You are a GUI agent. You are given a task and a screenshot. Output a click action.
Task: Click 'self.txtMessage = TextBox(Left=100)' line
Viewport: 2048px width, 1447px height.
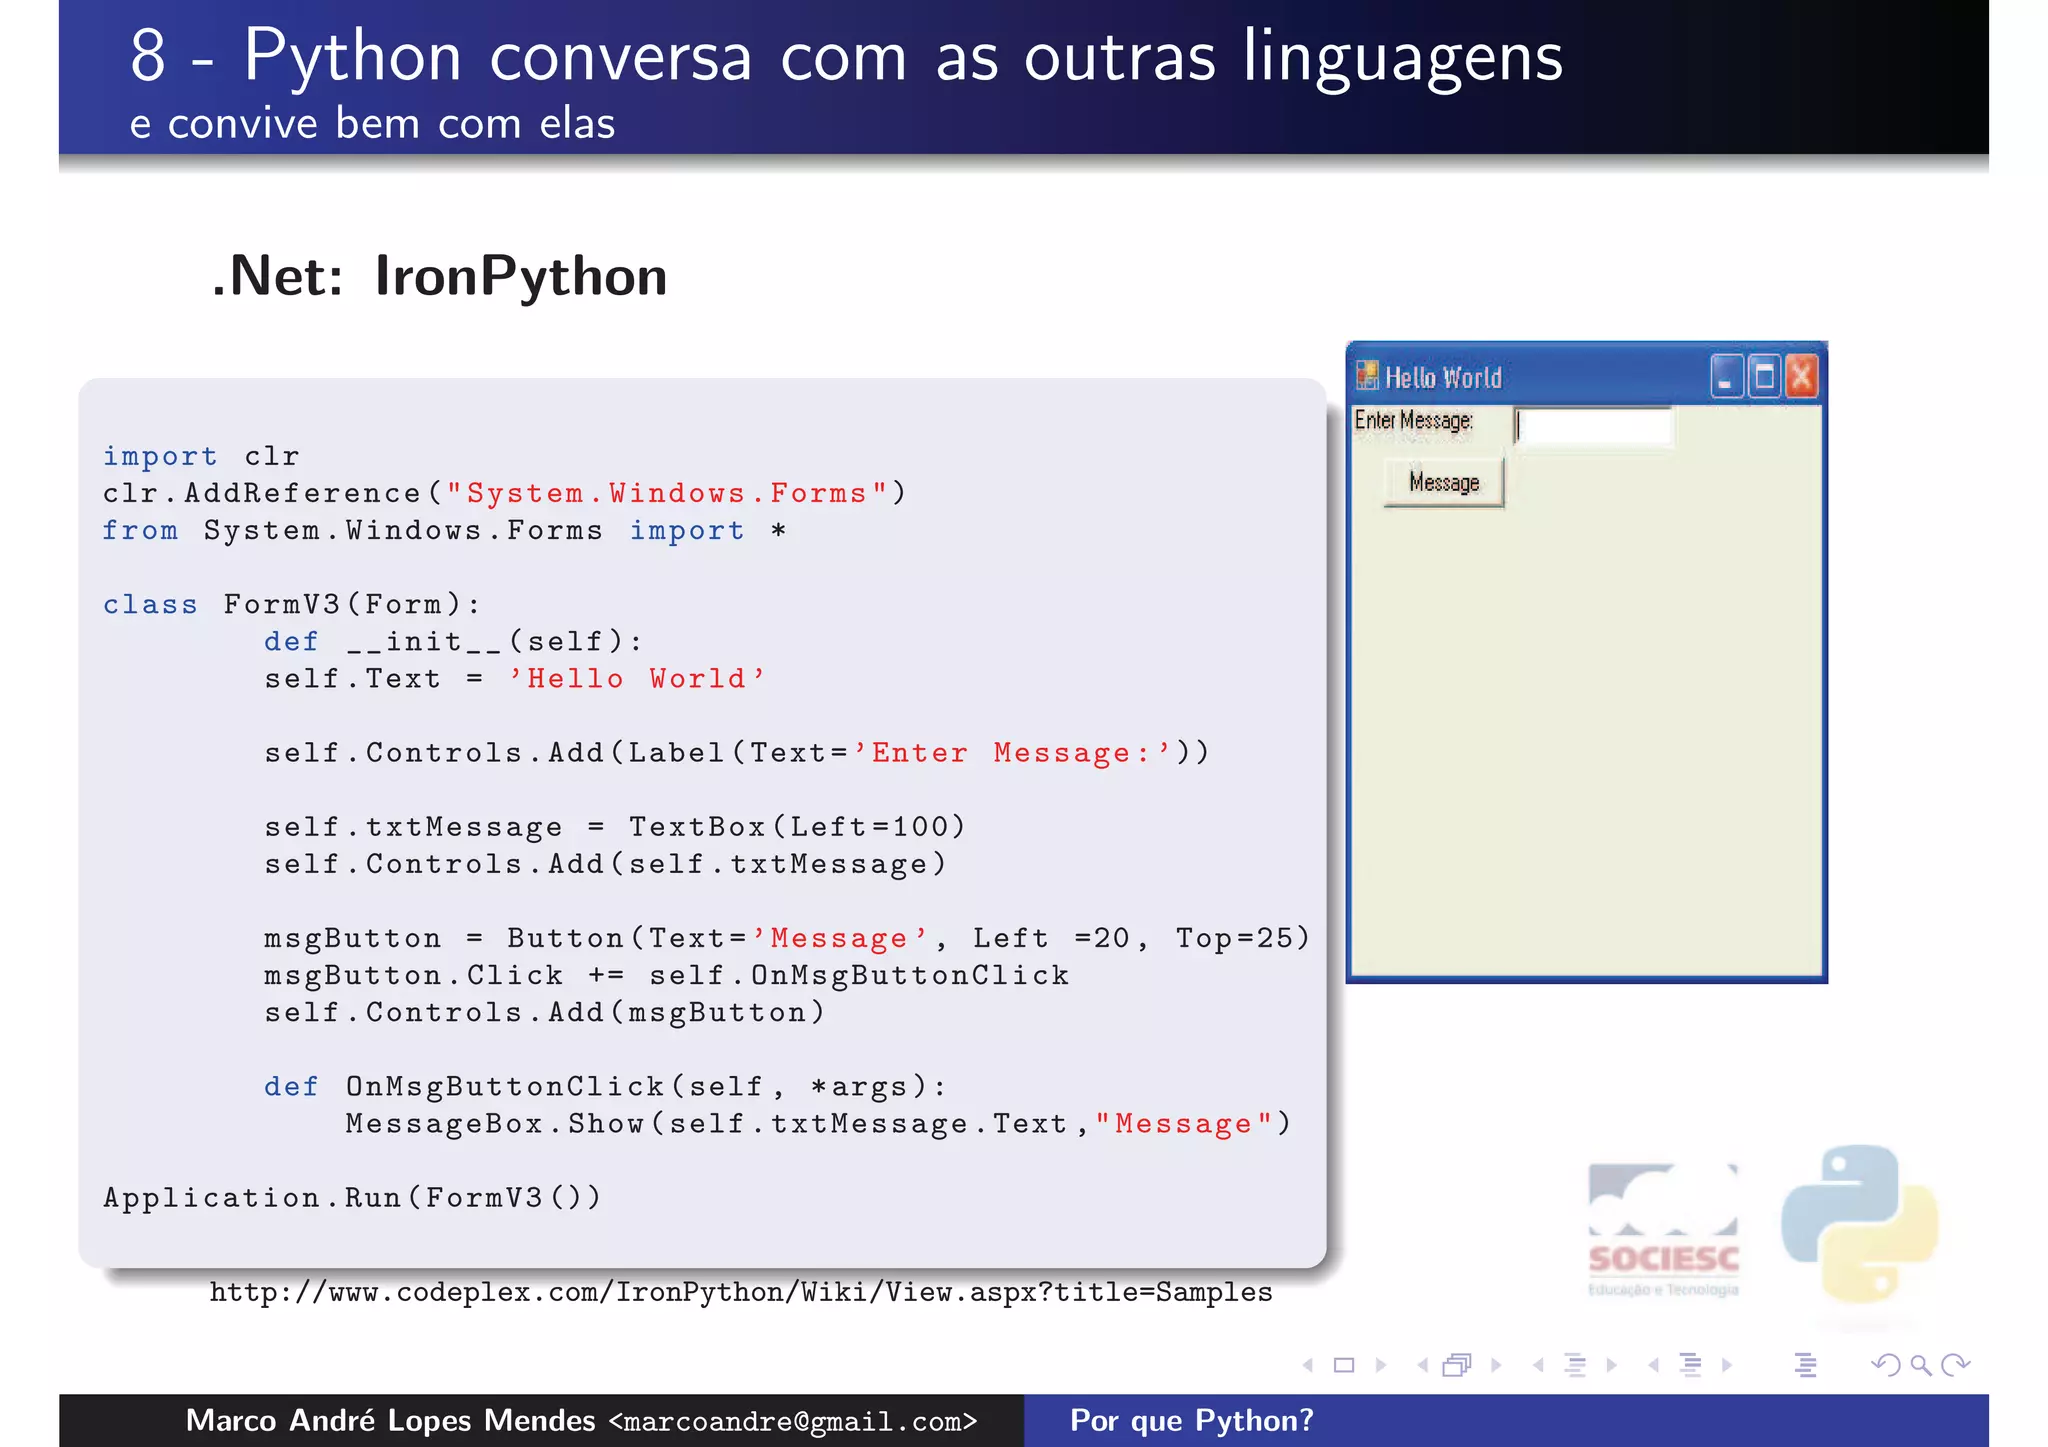pos(616,827)
